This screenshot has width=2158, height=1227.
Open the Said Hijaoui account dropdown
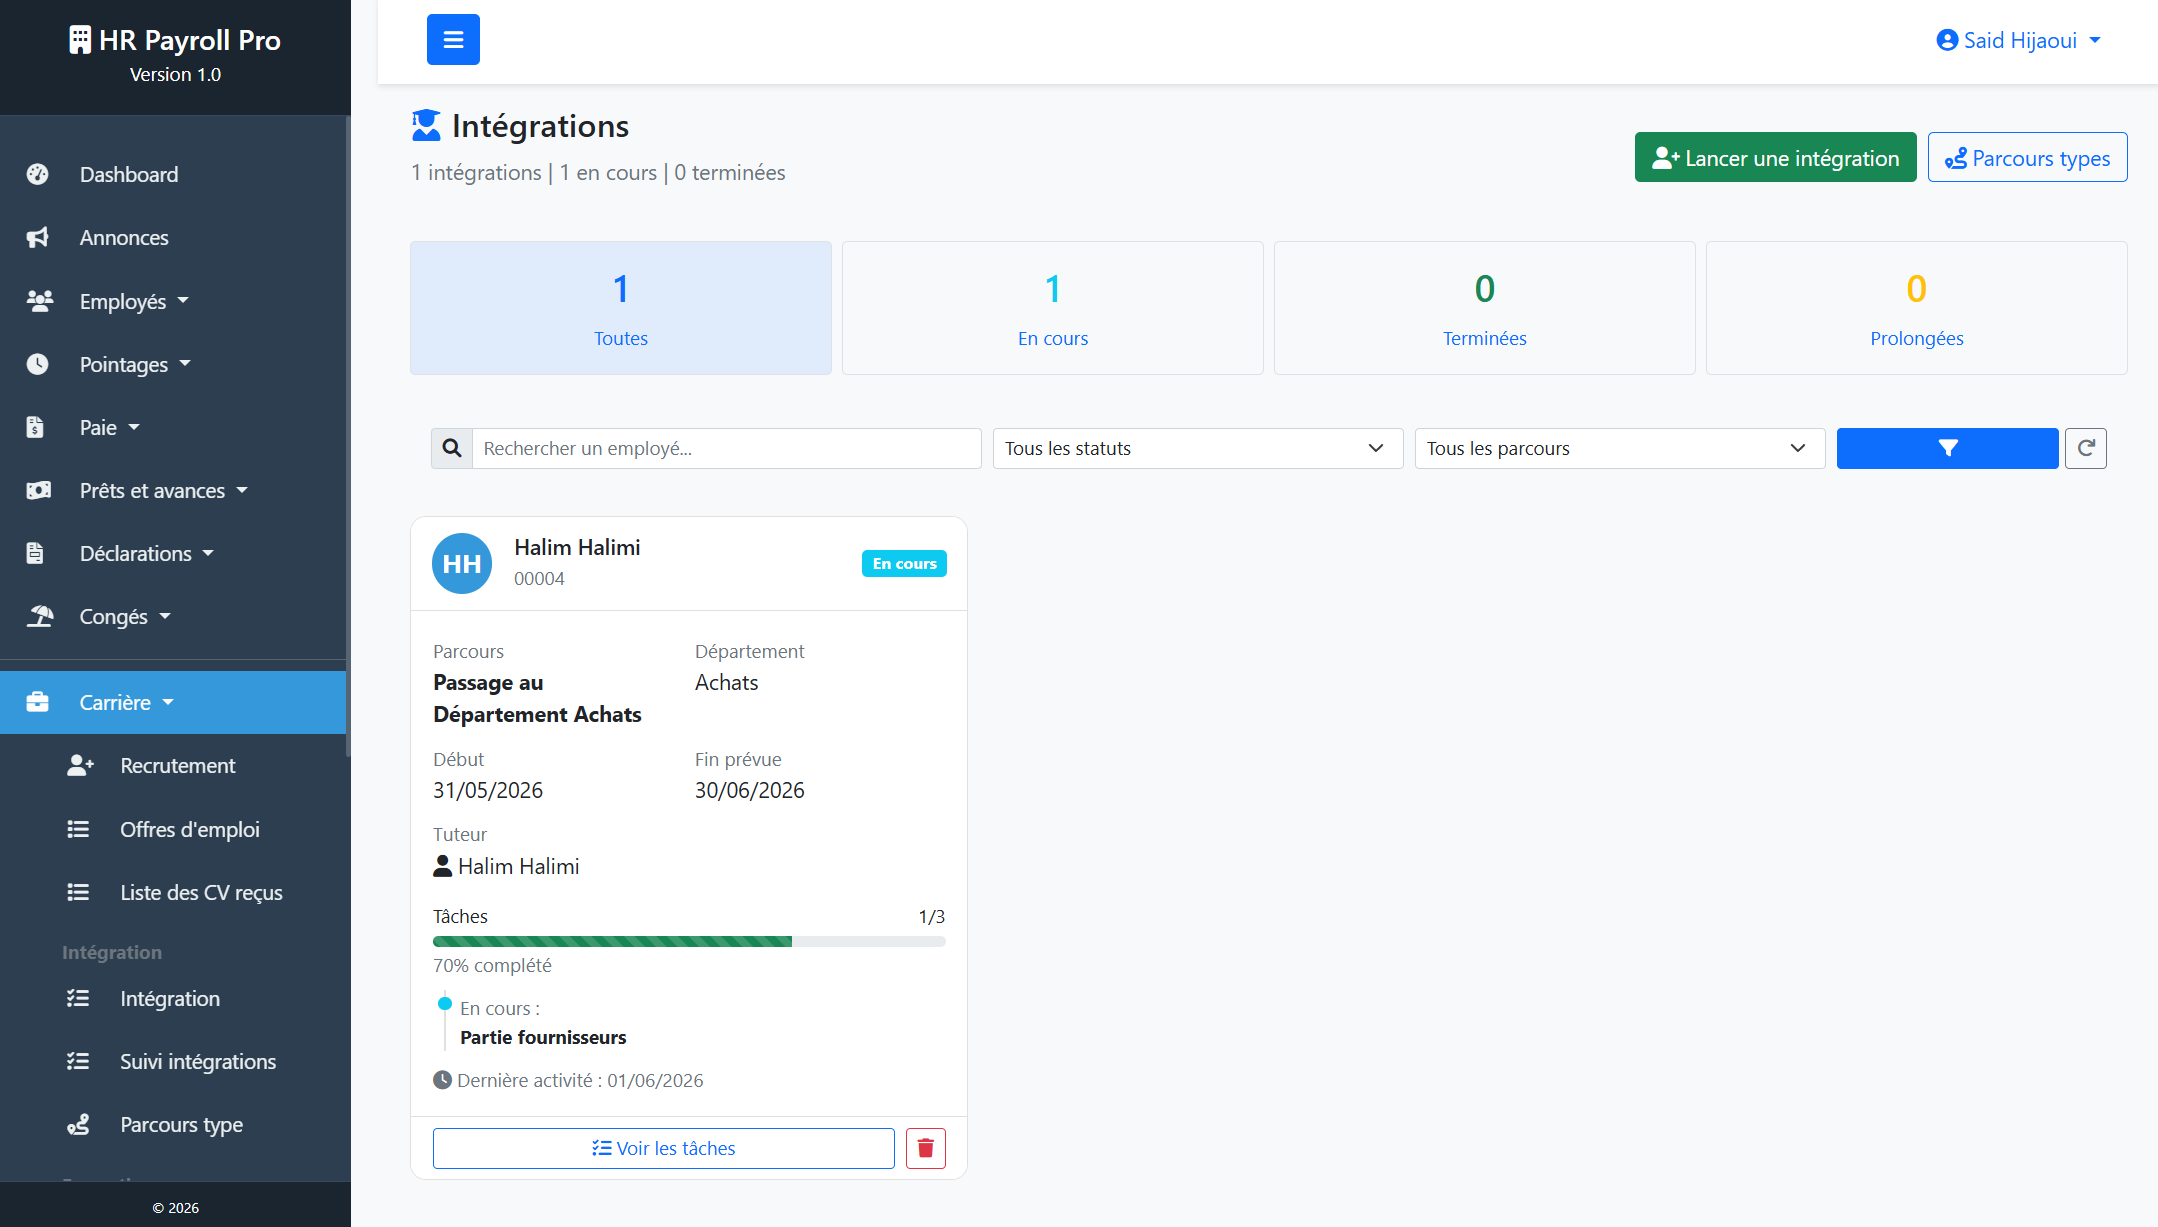2019,40
